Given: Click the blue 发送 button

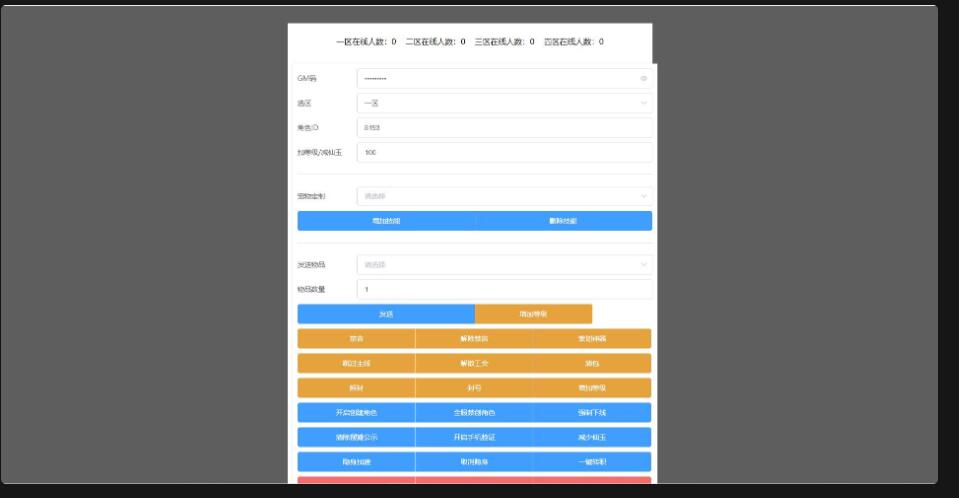Looking at the screenshot, I should tap(386, 314).
